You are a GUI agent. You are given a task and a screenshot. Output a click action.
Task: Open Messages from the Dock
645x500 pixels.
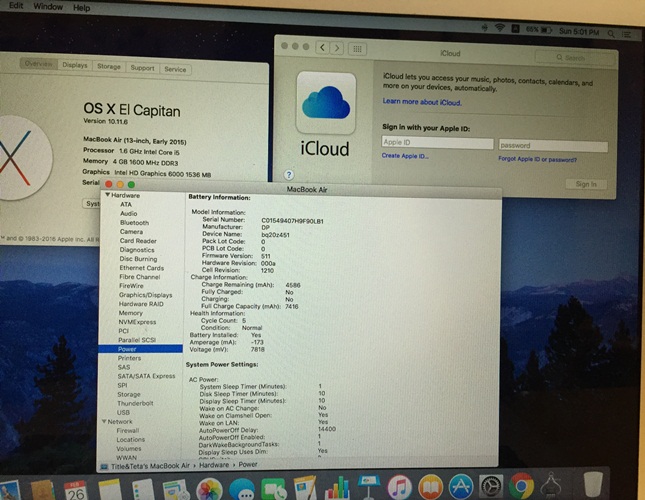[x=241, y=490]
